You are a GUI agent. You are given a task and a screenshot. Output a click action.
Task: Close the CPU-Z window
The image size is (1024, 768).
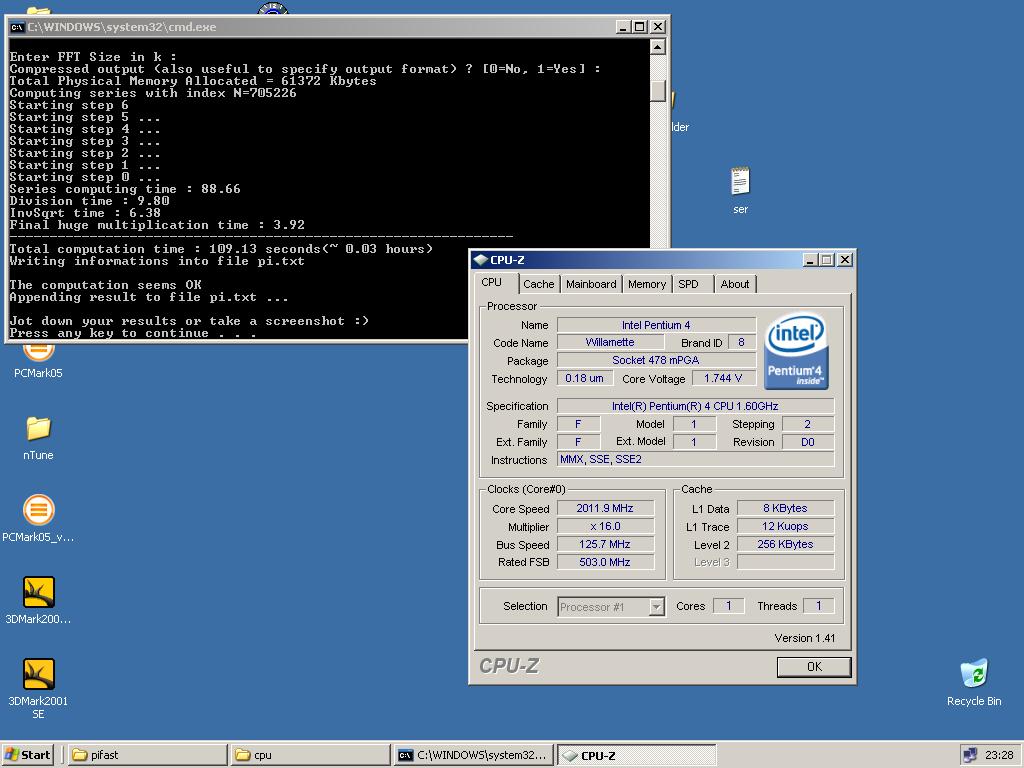pyautogui.click(x=844, y=260)
